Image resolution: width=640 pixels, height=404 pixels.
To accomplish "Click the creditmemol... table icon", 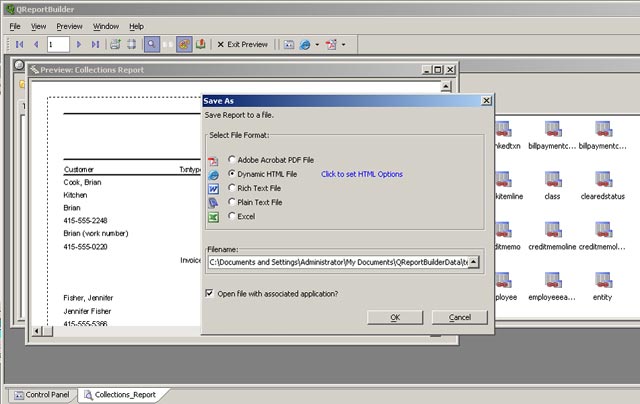I will pyautogui.click(x=603, y=230).
